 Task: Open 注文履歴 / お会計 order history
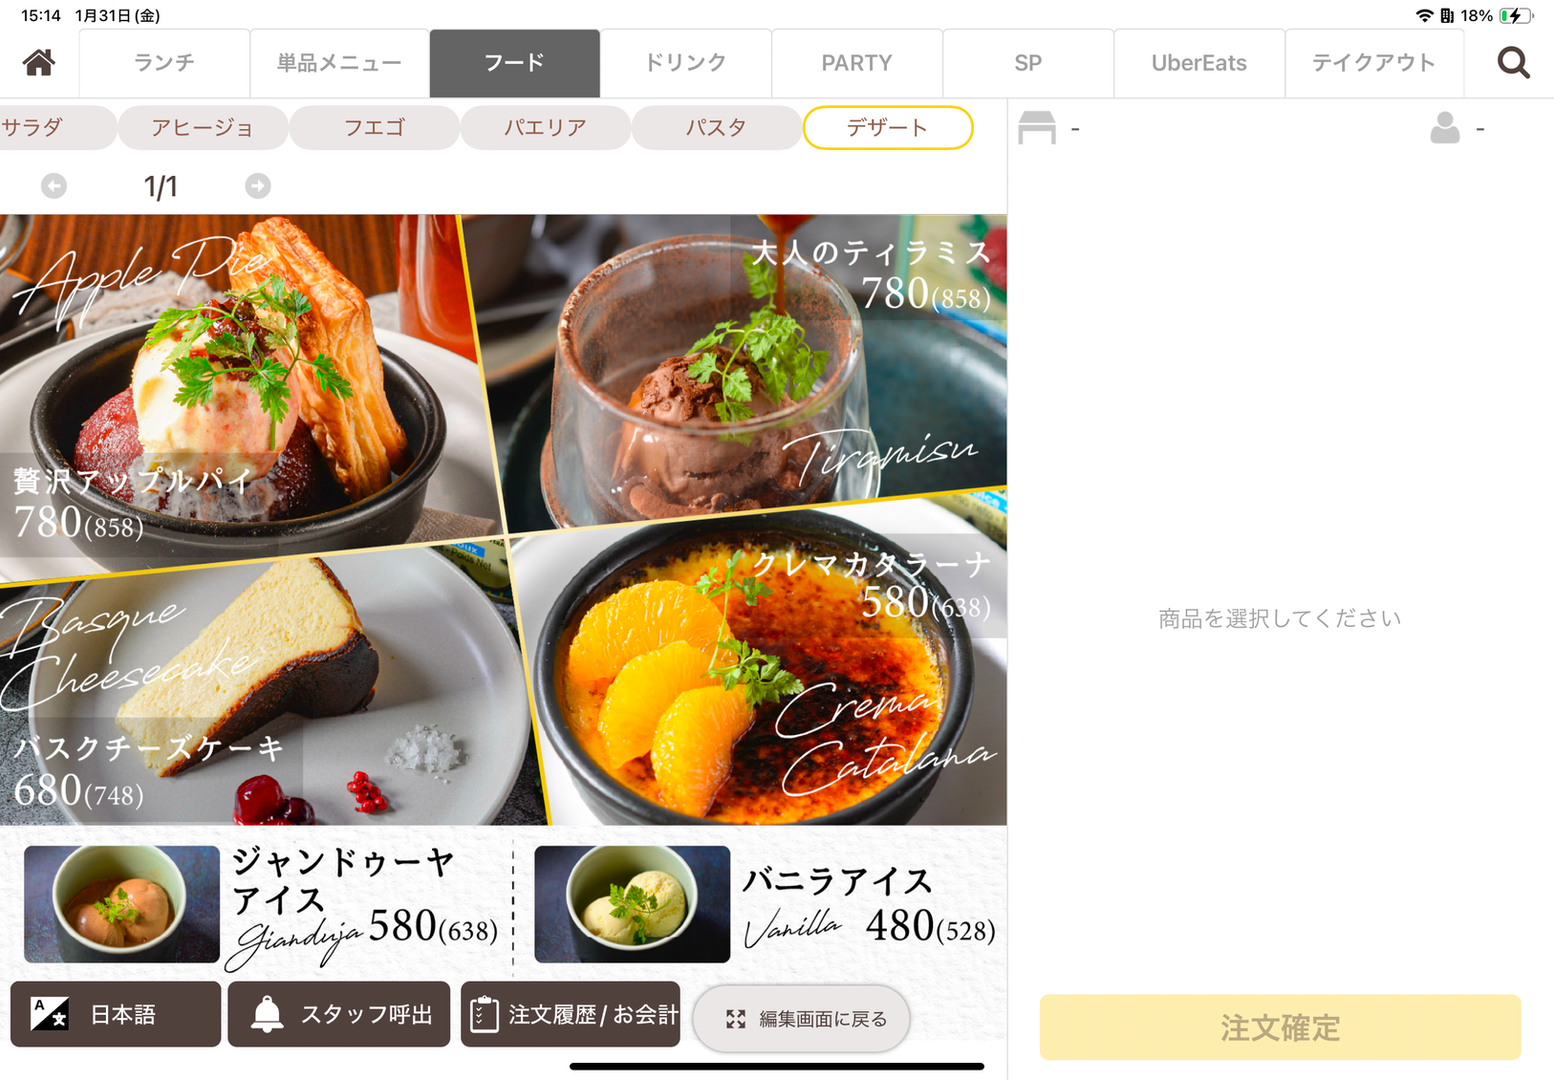570,1014
